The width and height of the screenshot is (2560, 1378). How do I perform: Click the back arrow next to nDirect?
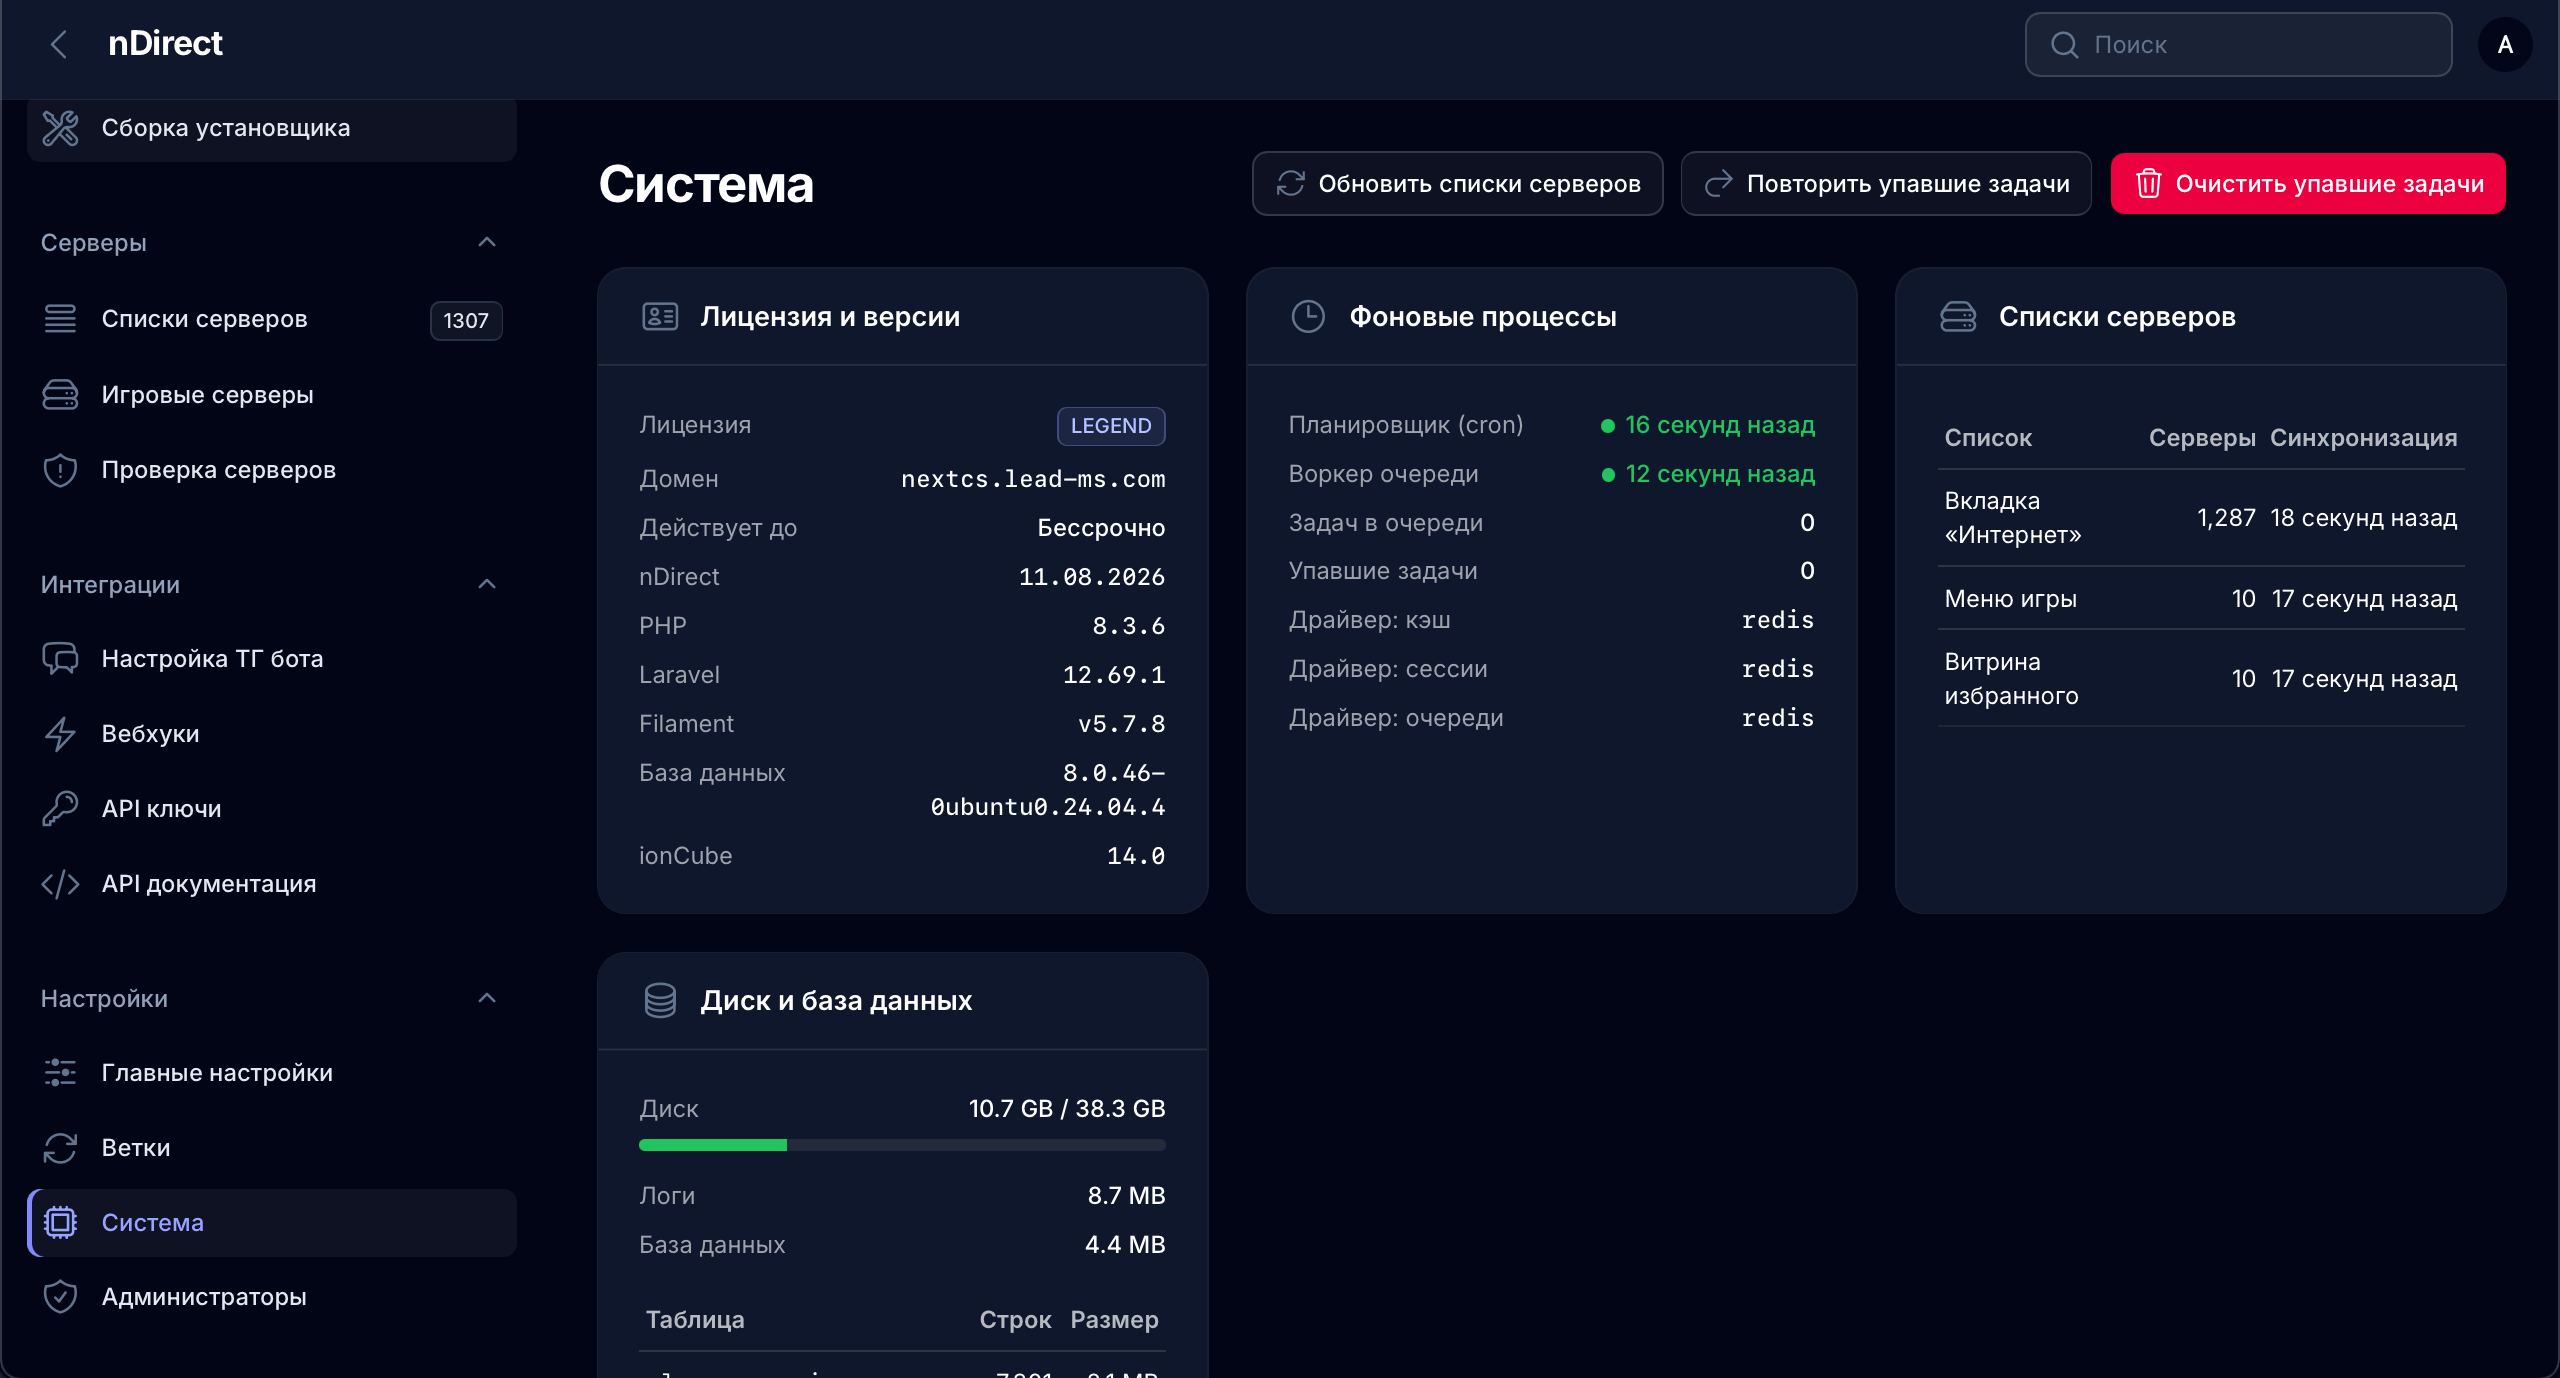click(59, 44)
